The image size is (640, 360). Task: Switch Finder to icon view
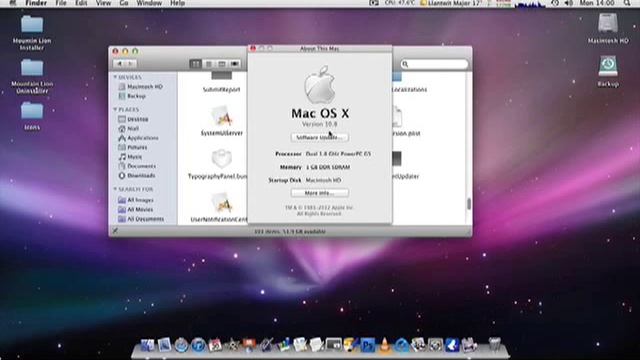click(196, 64)
